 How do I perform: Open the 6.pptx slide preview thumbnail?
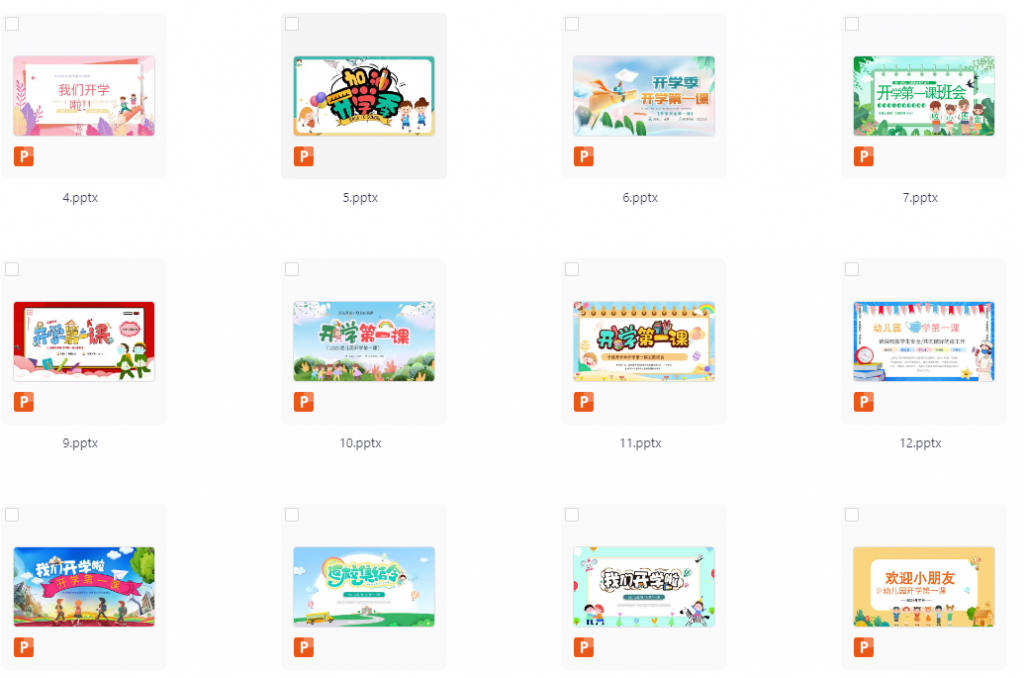pos(644,96)
